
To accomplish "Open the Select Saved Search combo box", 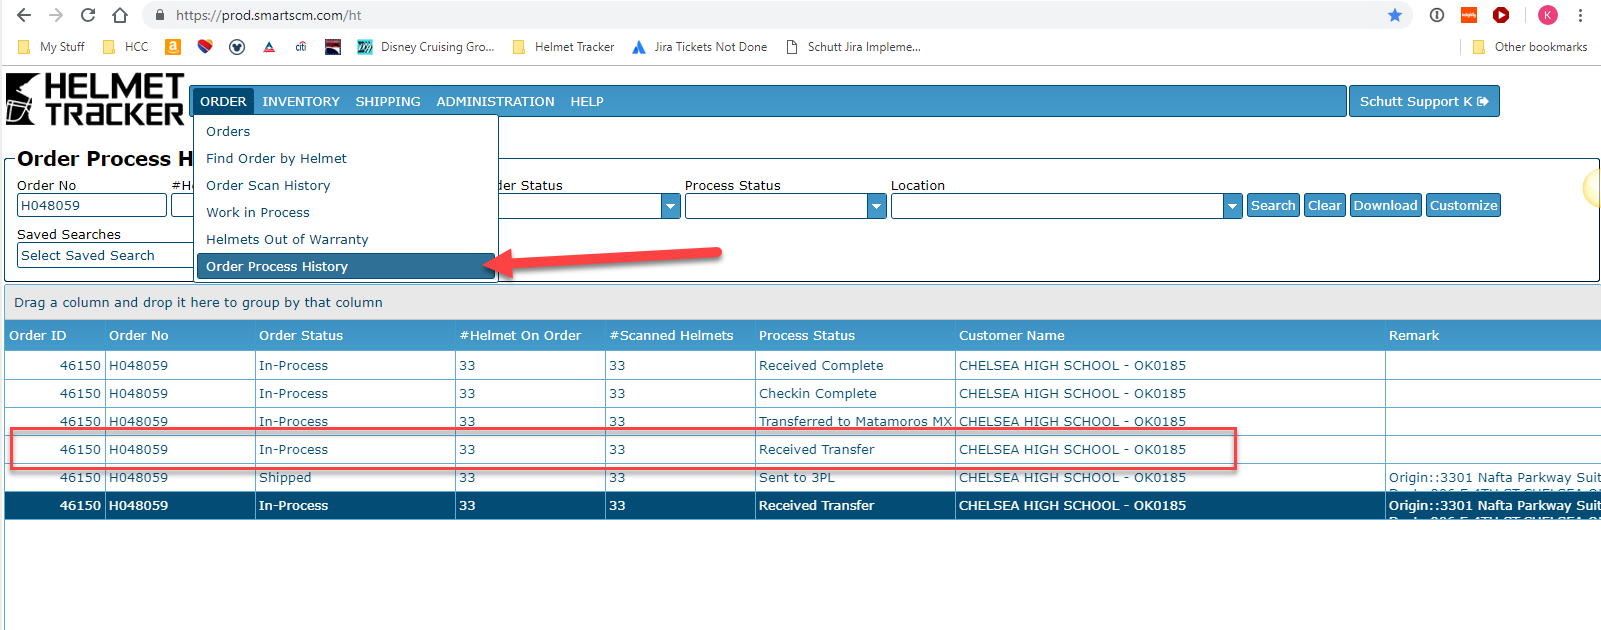I will pos(105,255).
